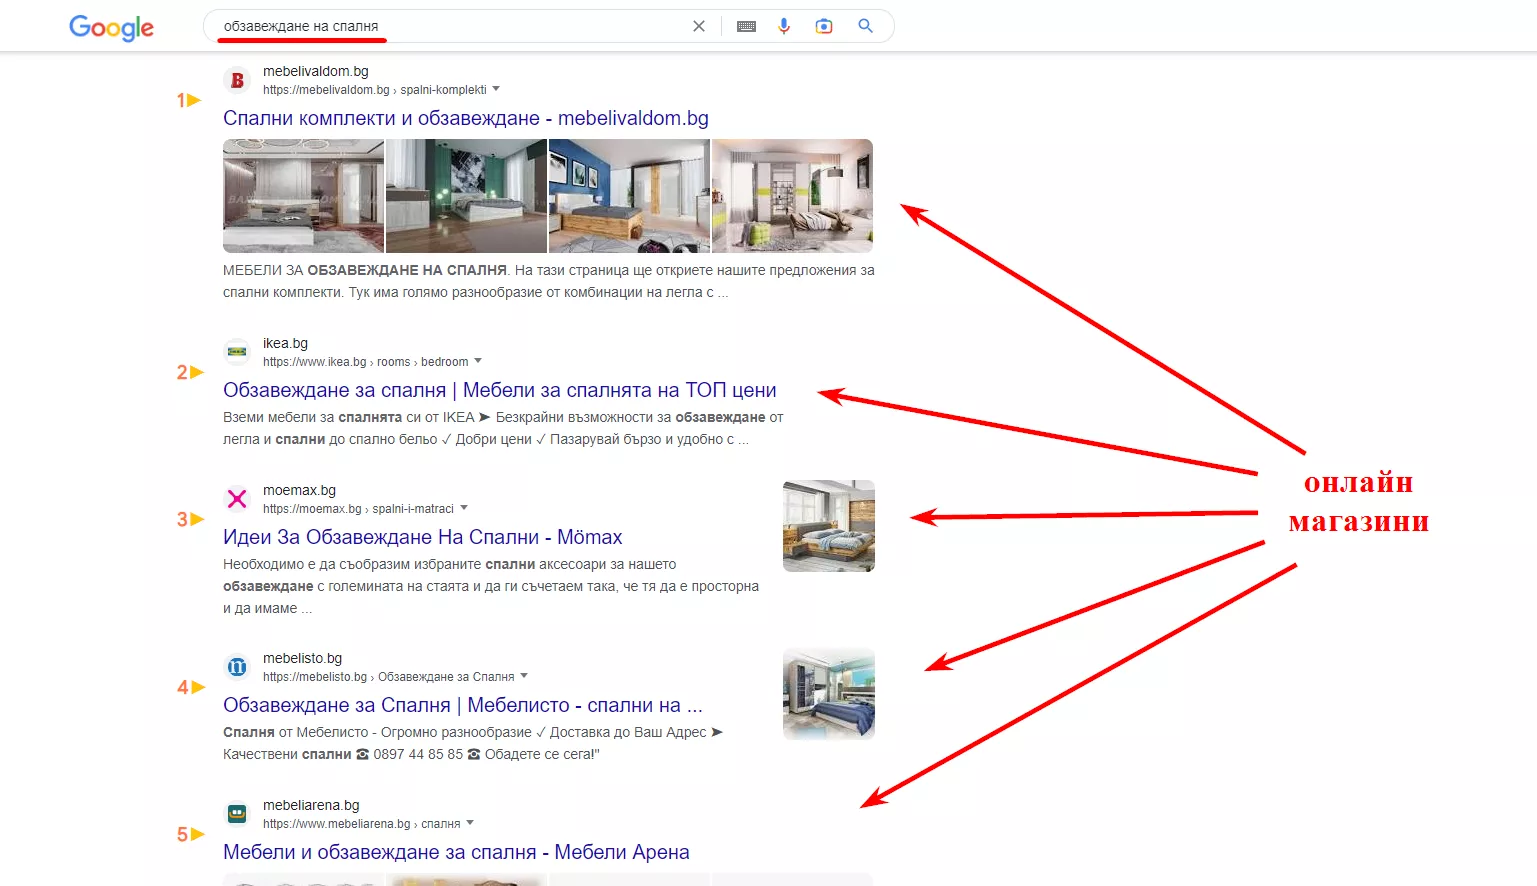This screenshot has height=886, width=1537.
Task: Click the mebeliarena.bg favicon
Action: [237, 814]
